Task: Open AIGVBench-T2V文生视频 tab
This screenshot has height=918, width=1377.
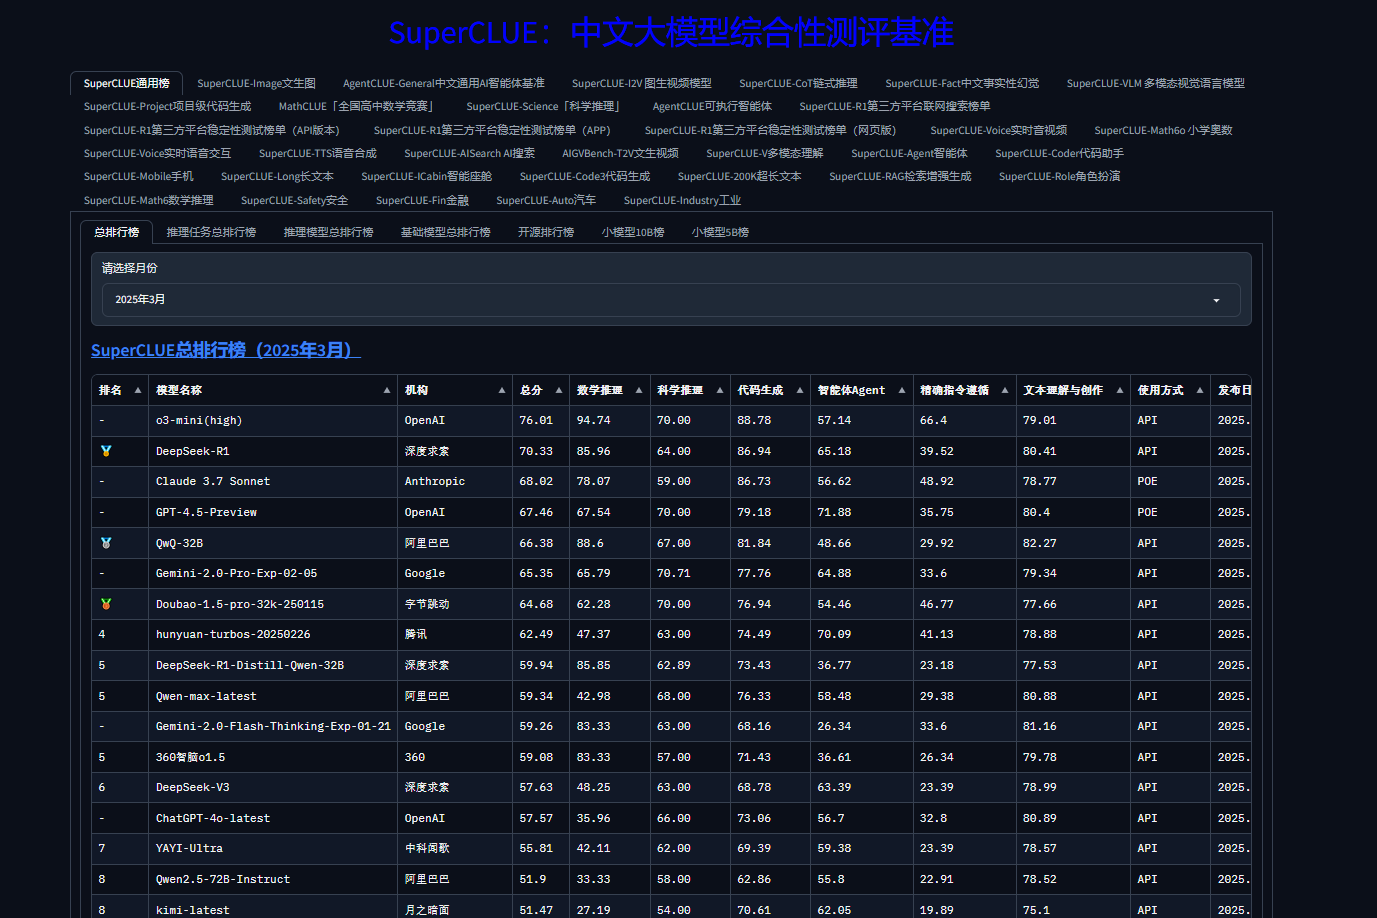Action: point(620,153)
